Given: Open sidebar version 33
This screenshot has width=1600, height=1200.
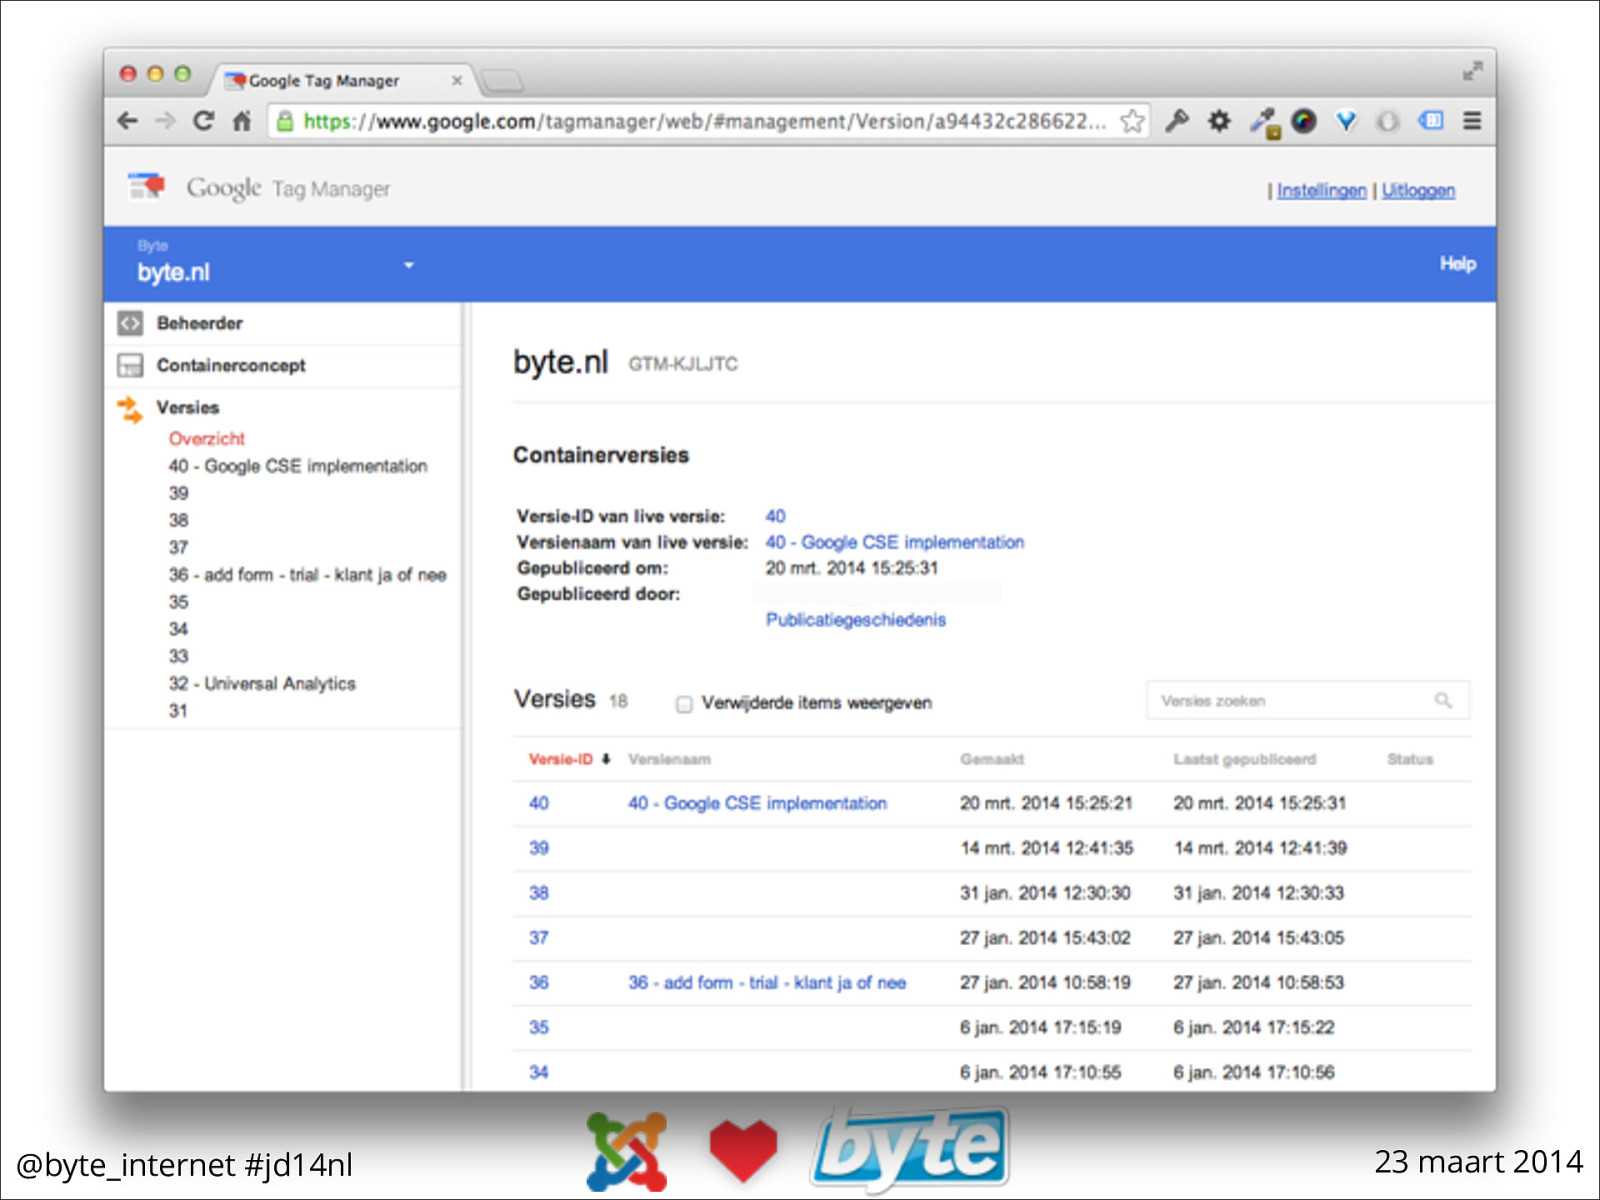Looking at the screenshot, I should (178, 656).
